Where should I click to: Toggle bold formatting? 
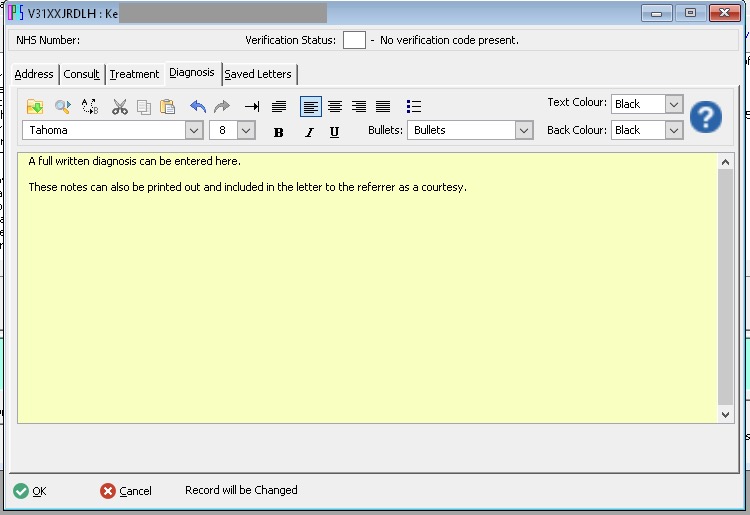tap(278, 132)
